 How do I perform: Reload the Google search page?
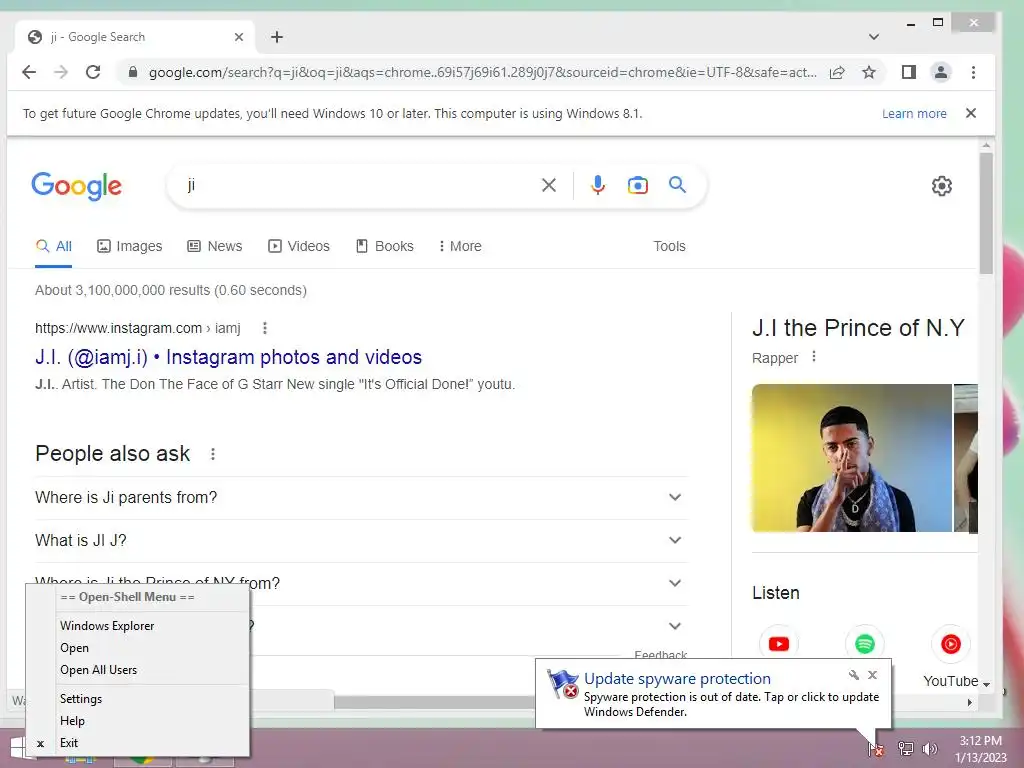click(x=93, y=72)
